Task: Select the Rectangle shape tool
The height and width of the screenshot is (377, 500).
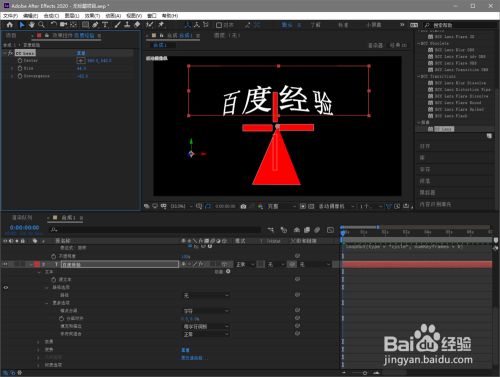Action: [85, 25]
